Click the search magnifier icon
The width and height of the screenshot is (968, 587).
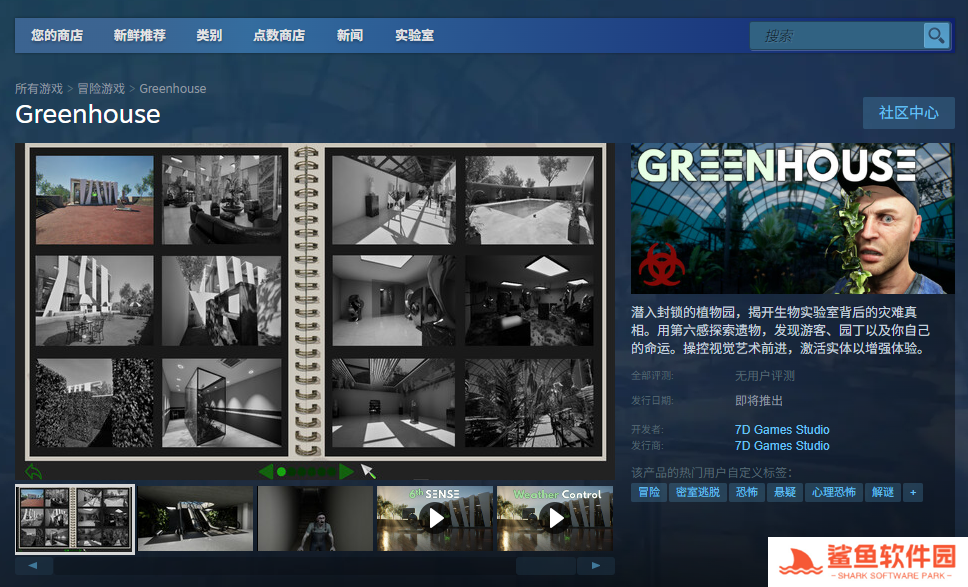[x=936, y=36]
